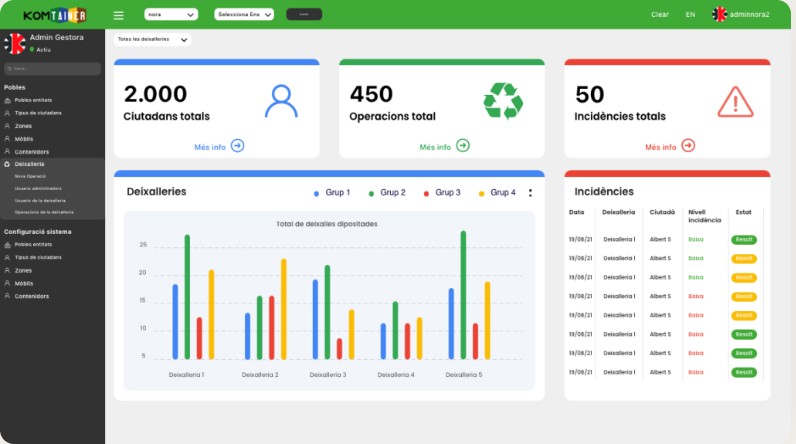
Task: Toggle Grup 2 legend series
Action: 392,193
